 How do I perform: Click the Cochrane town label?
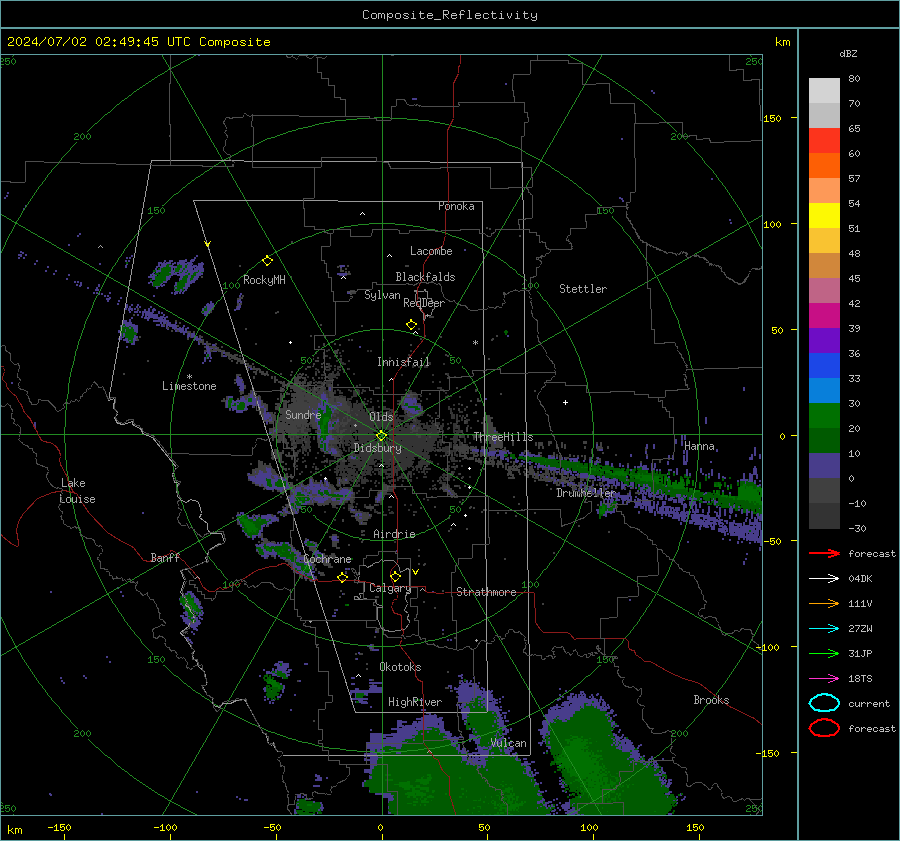pyautogui.click(x=327, y=559)
